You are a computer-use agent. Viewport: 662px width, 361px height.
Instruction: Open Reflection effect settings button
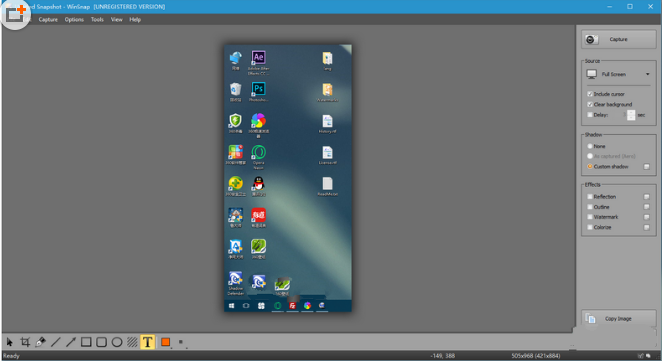point(646,197)
